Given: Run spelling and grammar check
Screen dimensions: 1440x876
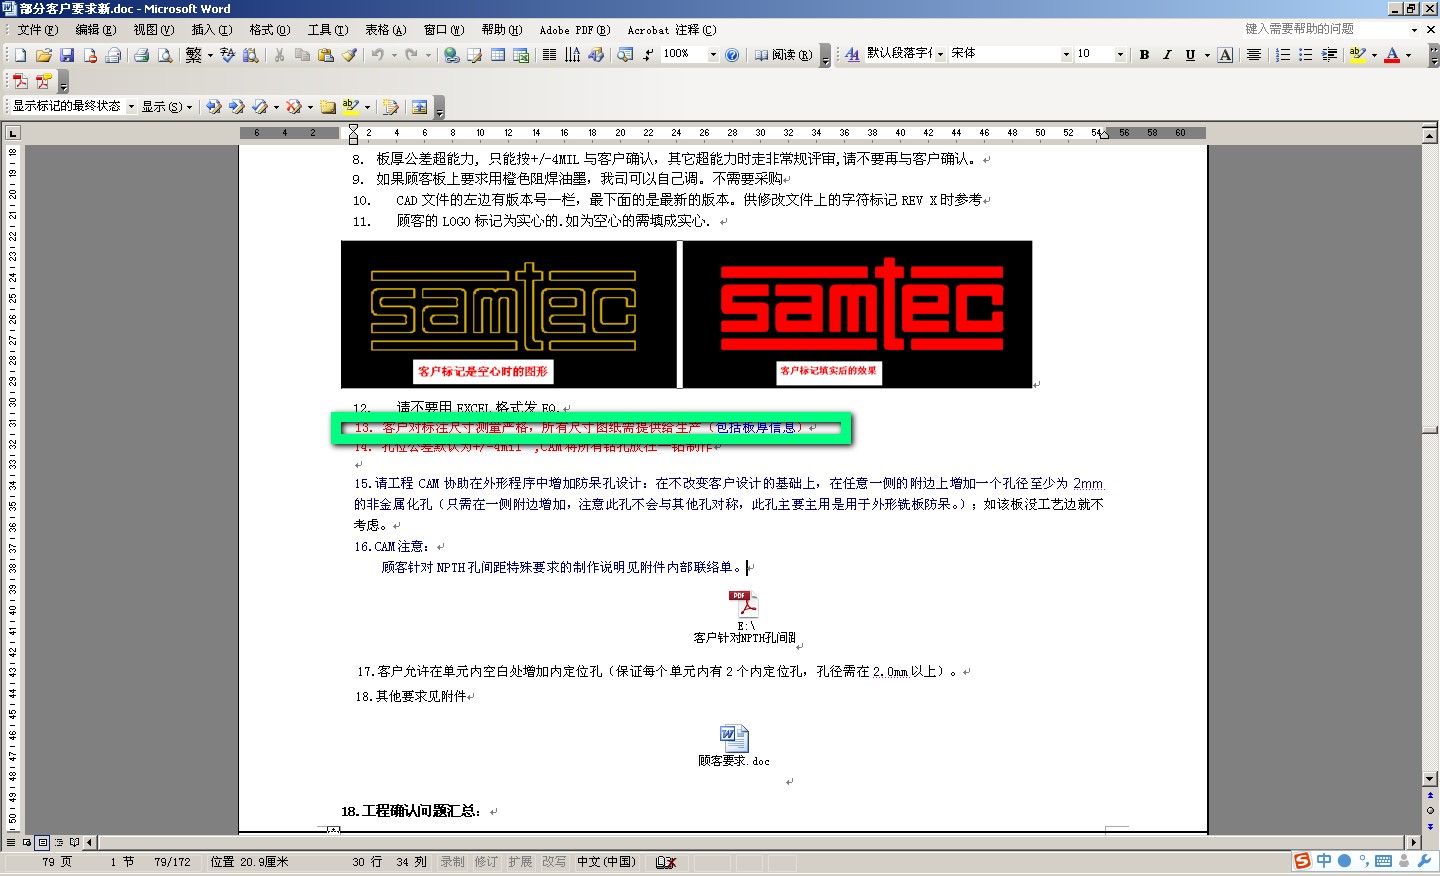Looking at the screenshot, I should [227, 55].
